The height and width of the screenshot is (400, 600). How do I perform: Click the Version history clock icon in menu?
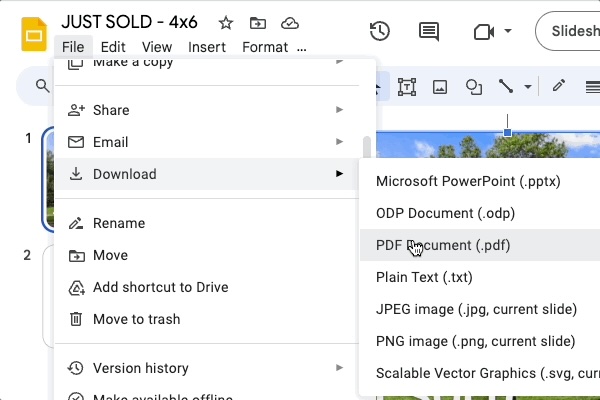(x=75, y=368)
